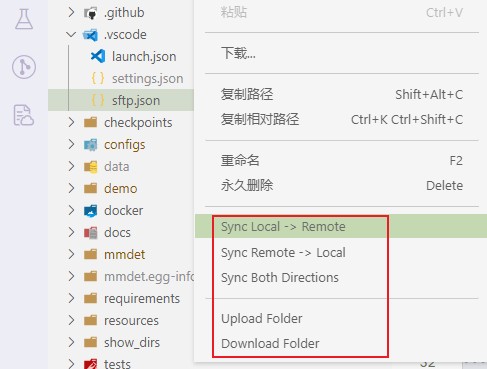Click the braces icon beside sftp.json
Screen dimensions: 487x369
[98, 100]
